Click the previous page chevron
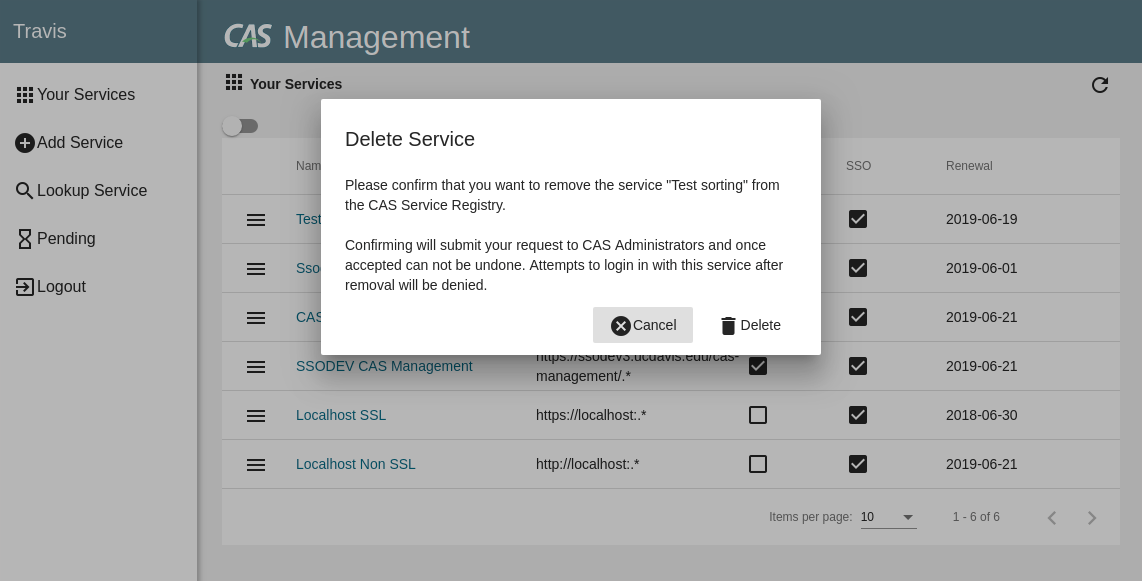 click(x=1051, y=518)
